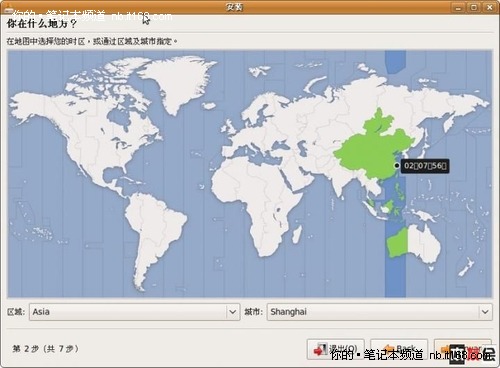Proceed with the Forward button
This screenshot has width=500, height=368.
coord(463,350)
